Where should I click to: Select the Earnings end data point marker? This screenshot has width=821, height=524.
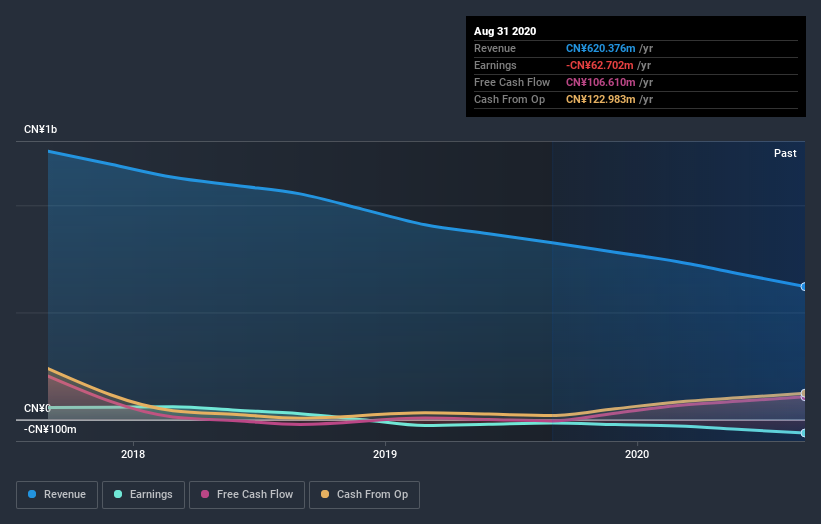[803, 433]
